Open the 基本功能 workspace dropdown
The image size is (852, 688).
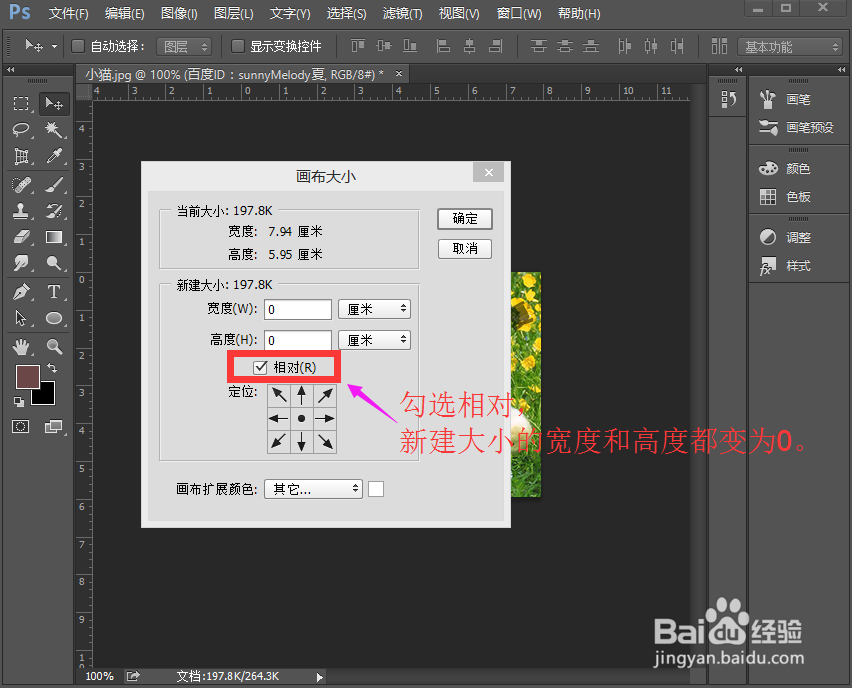pyautogui.click(x=790, y=47)
